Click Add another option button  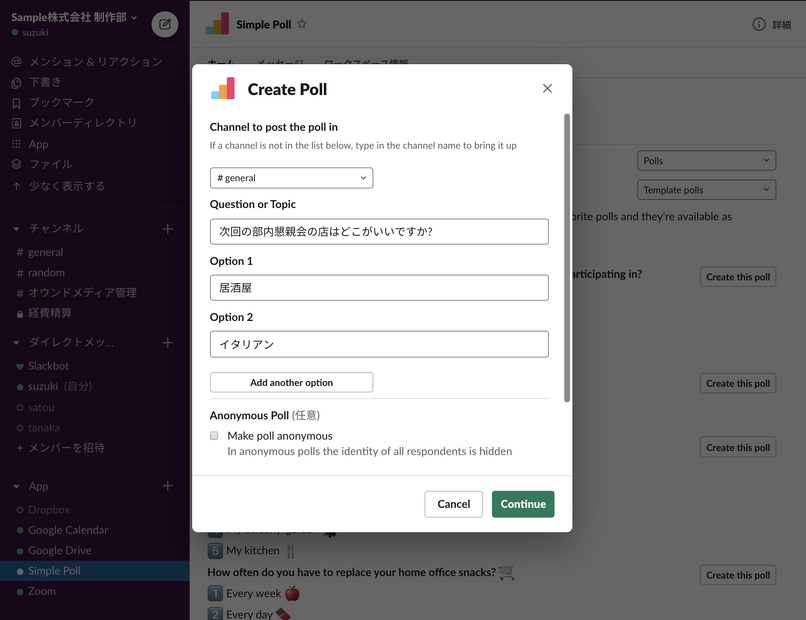click(291, 383)
